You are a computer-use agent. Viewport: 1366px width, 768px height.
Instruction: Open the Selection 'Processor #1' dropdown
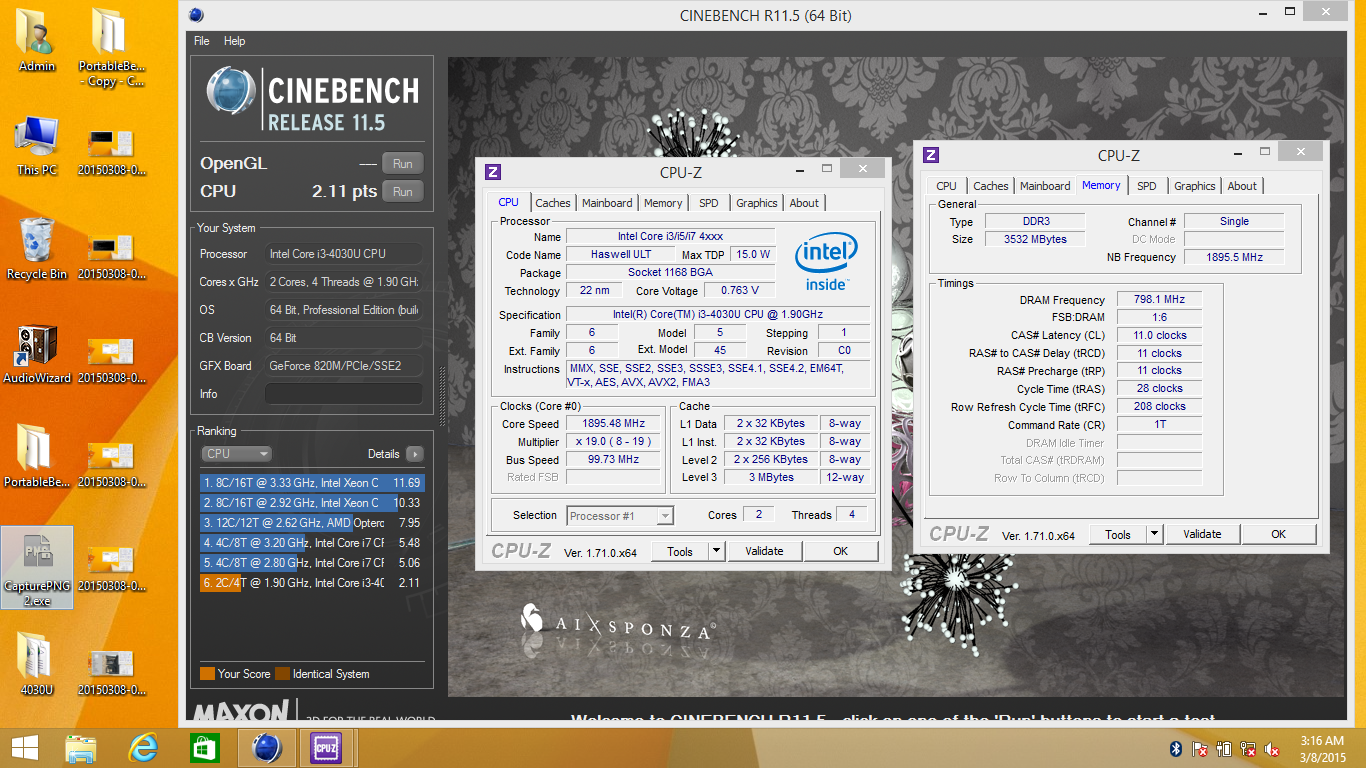620,516
